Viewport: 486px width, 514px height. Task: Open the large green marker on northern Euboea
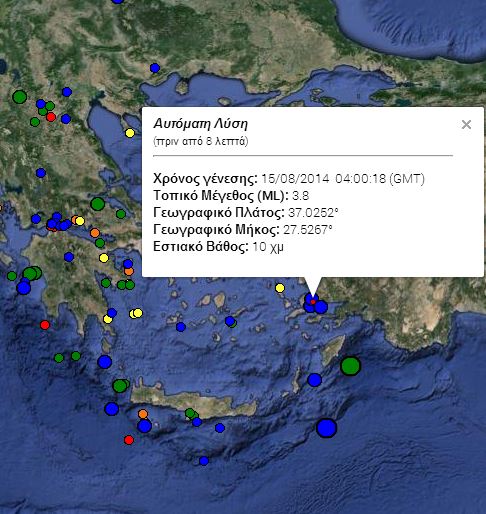[x=98, y=203]
